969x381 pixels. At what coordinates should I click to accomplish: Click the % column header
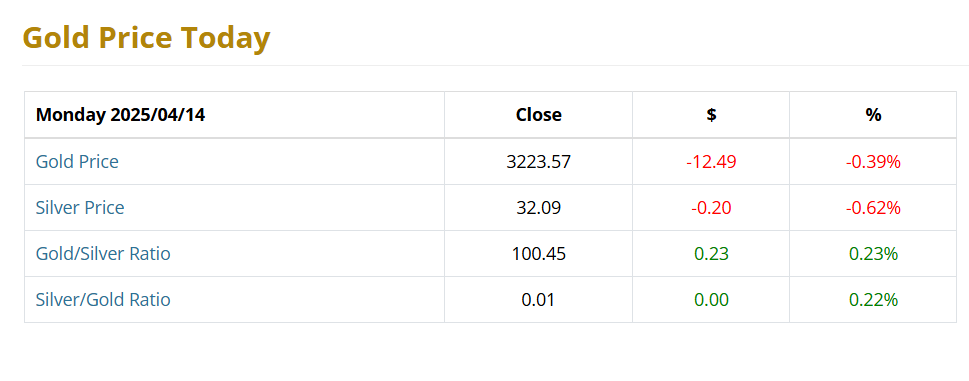click(x=873, y=115)
